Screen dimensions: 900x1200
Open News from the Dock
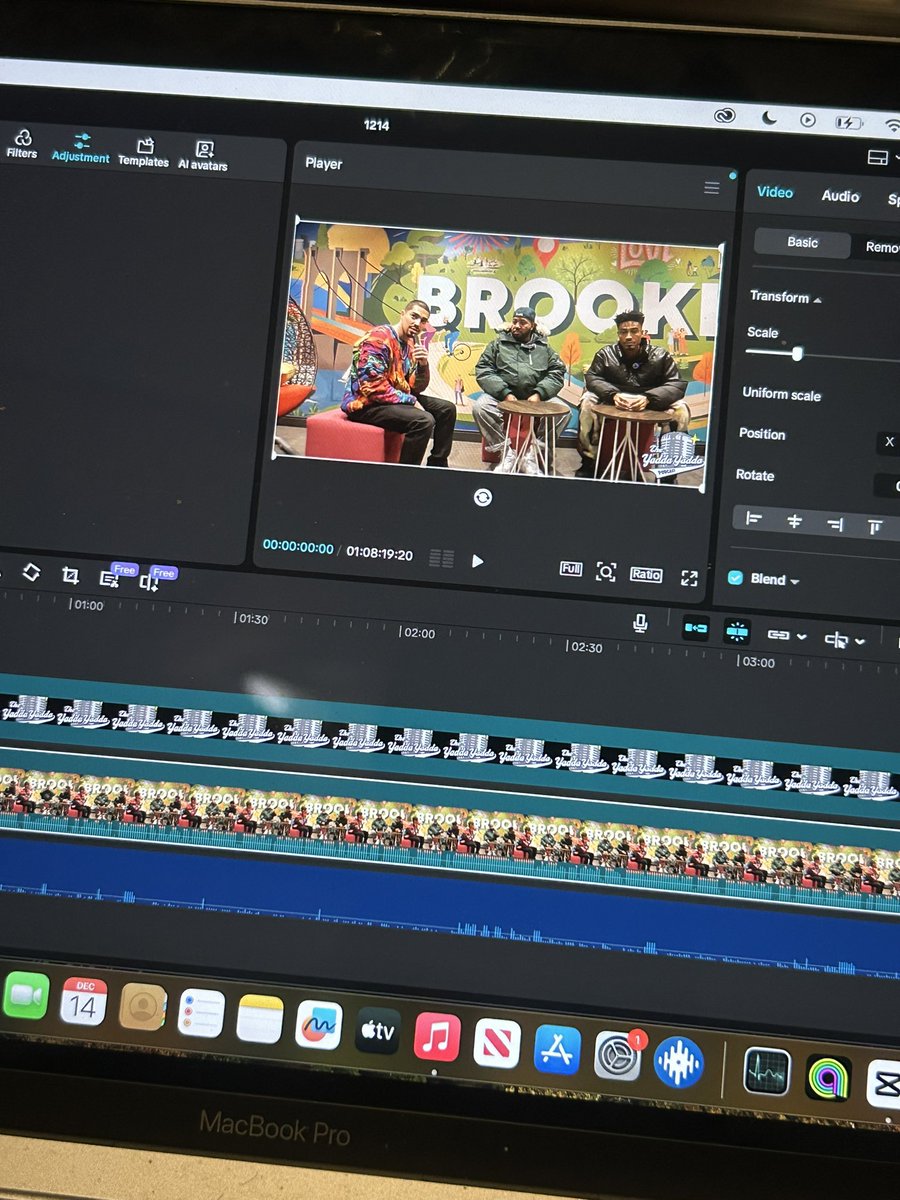pyautogui.click(x=497, y=1044)
